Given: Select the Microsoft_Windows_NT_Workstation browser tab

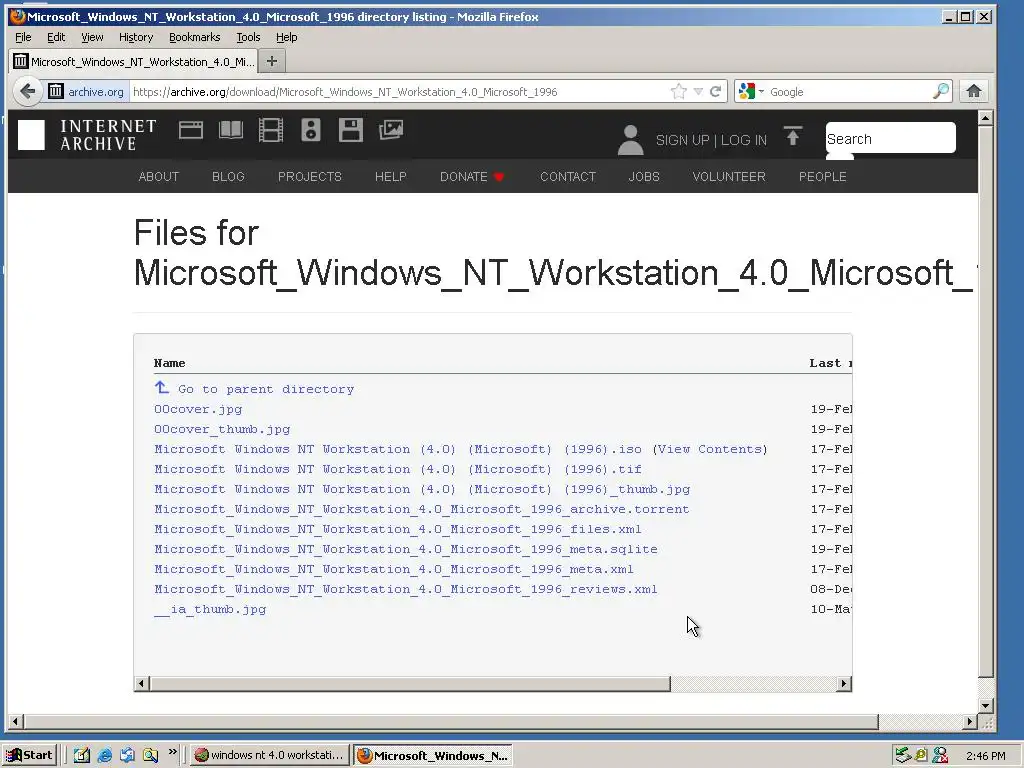Looking at the screenshot, I should pos(134,61).
